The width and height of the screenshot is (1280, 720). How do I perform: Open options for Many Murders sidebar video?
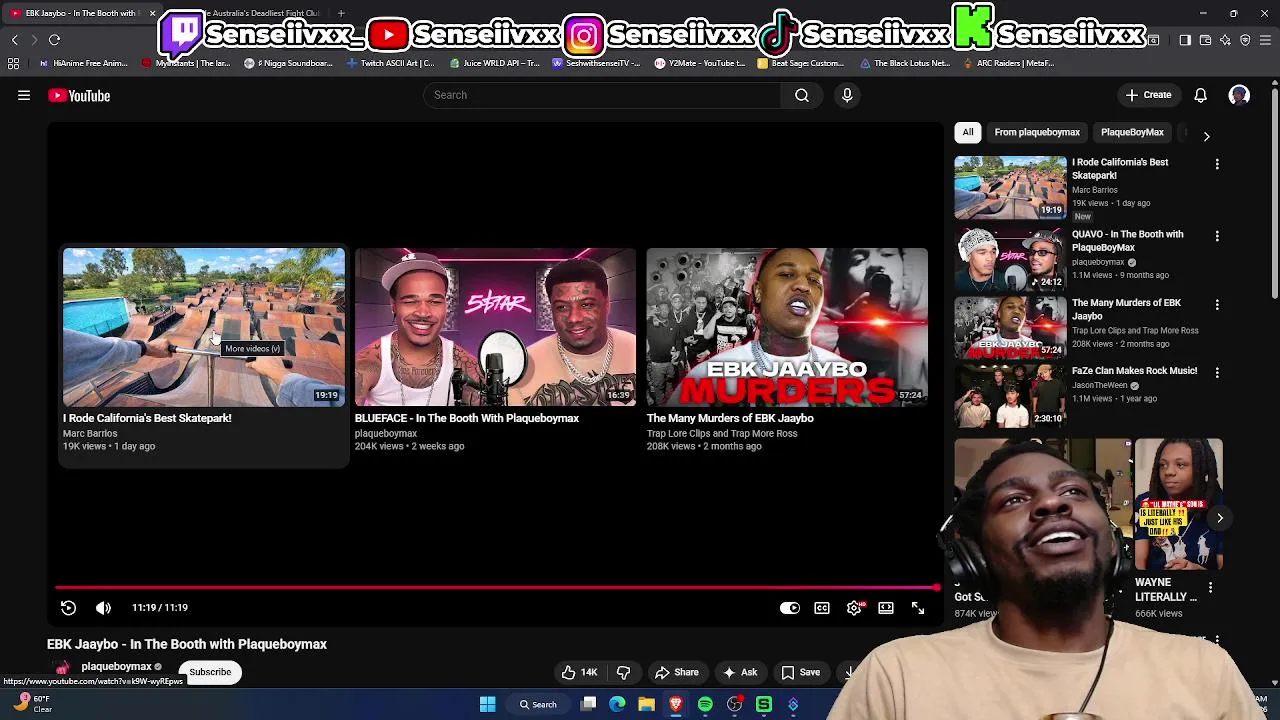pos(1217,304)
